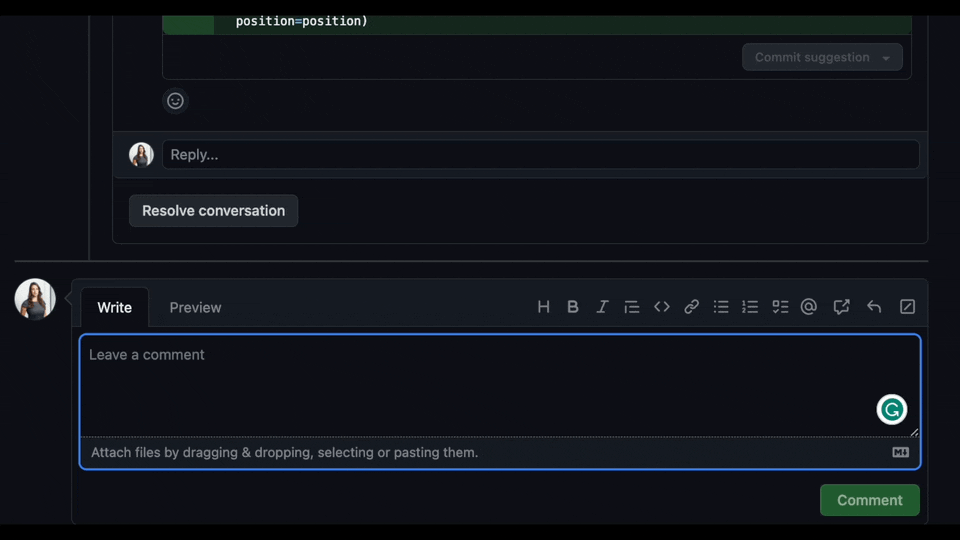
Task: Insert code formatting with the angle brackets icon
Action: tap(662, 307)
